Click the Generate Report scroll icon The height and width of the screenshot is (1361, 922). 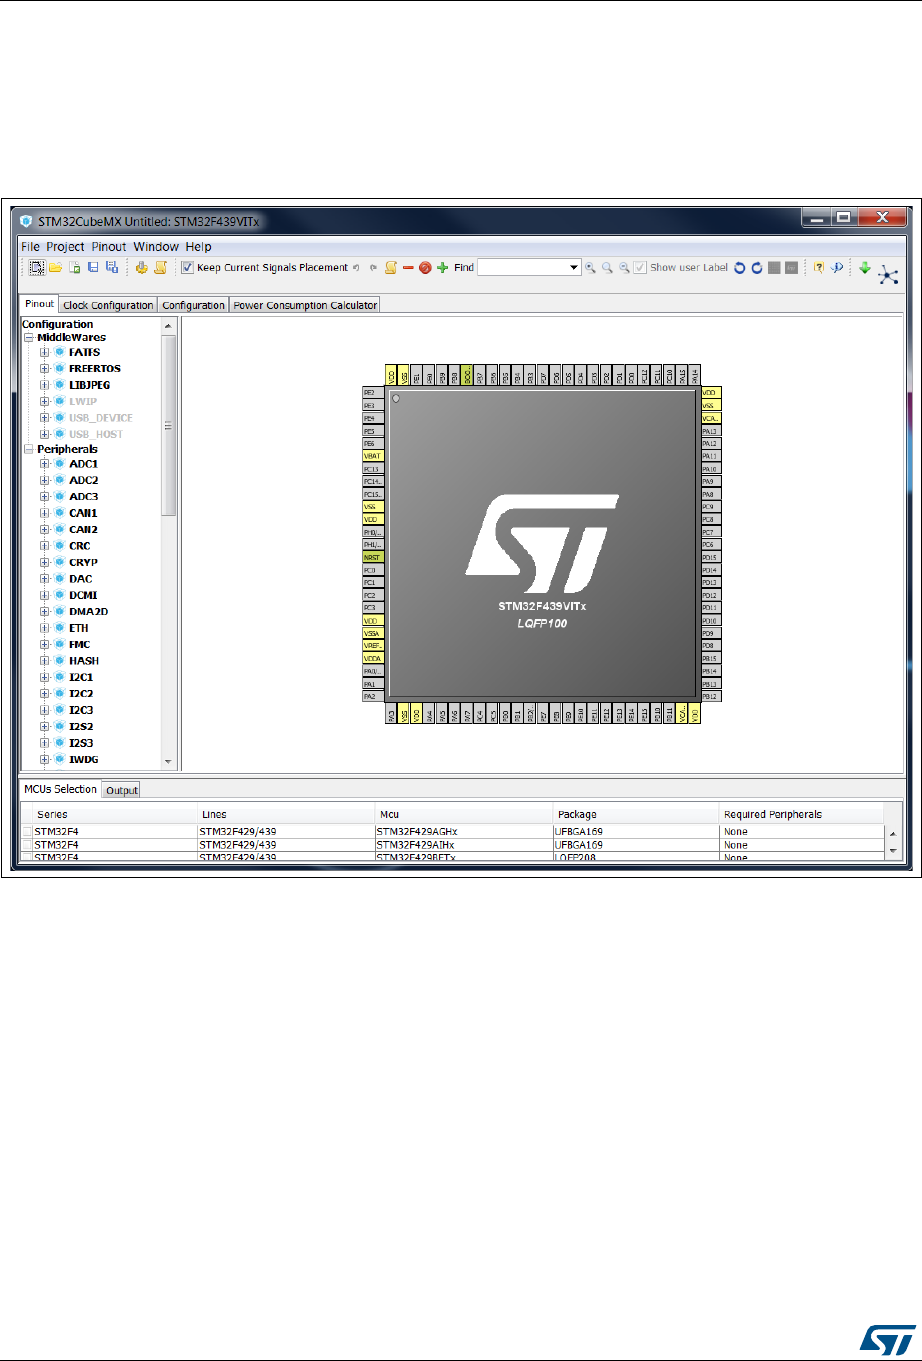tap(160, 267)
